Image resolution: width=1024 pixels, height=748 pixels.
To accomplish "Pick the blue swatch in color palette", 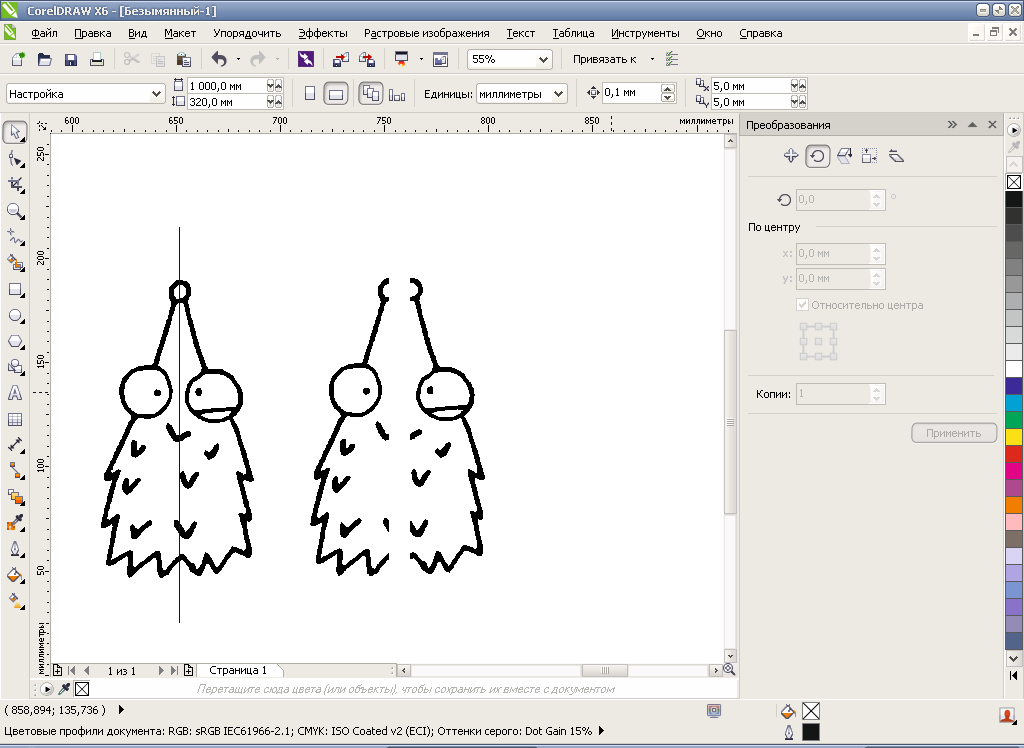I will [1014, 386].
